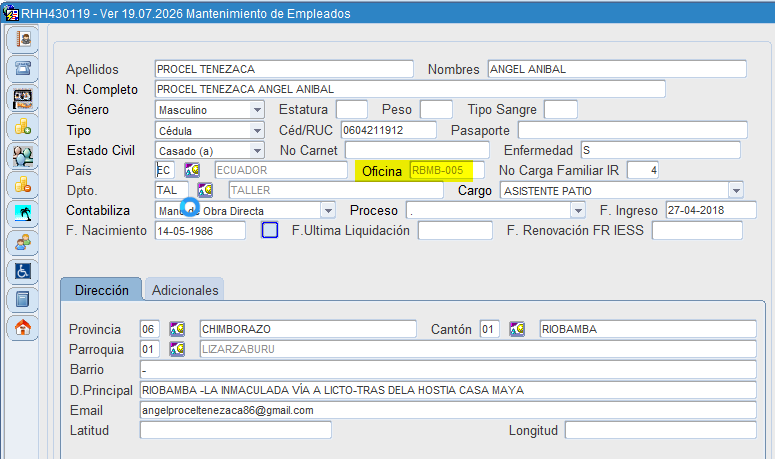Open the wheelchair disability icon

point(23,272)
